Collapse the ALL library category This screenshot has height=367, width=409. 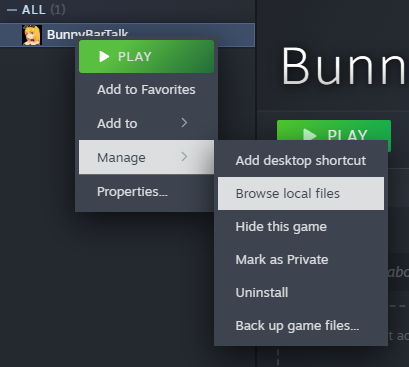(x=12, y=10)
